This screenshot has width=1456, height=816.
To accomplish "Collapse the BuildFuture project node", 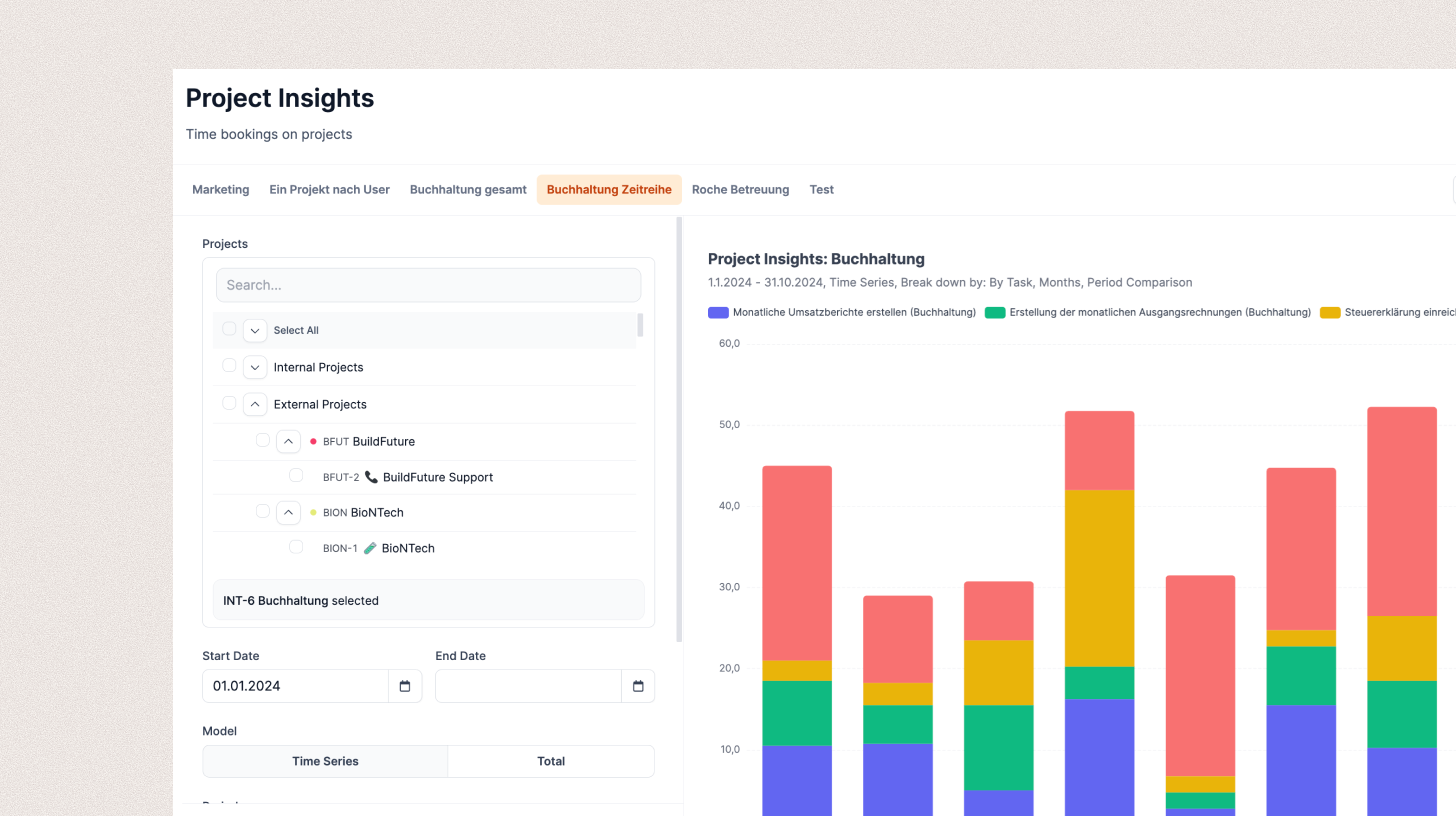I will pyautogui.click(x=288, y=441).
